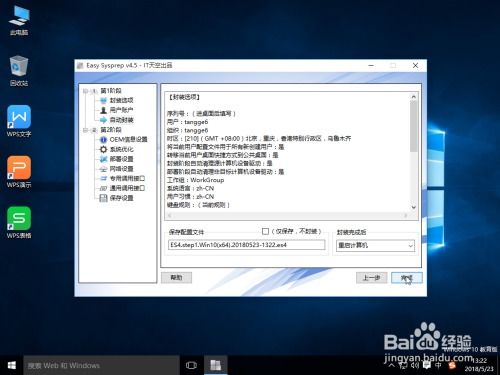Select 专用调用接口 in the tree
Image resolution: width=500 pixels, height=375 pixels.
[x=123, y=178]
